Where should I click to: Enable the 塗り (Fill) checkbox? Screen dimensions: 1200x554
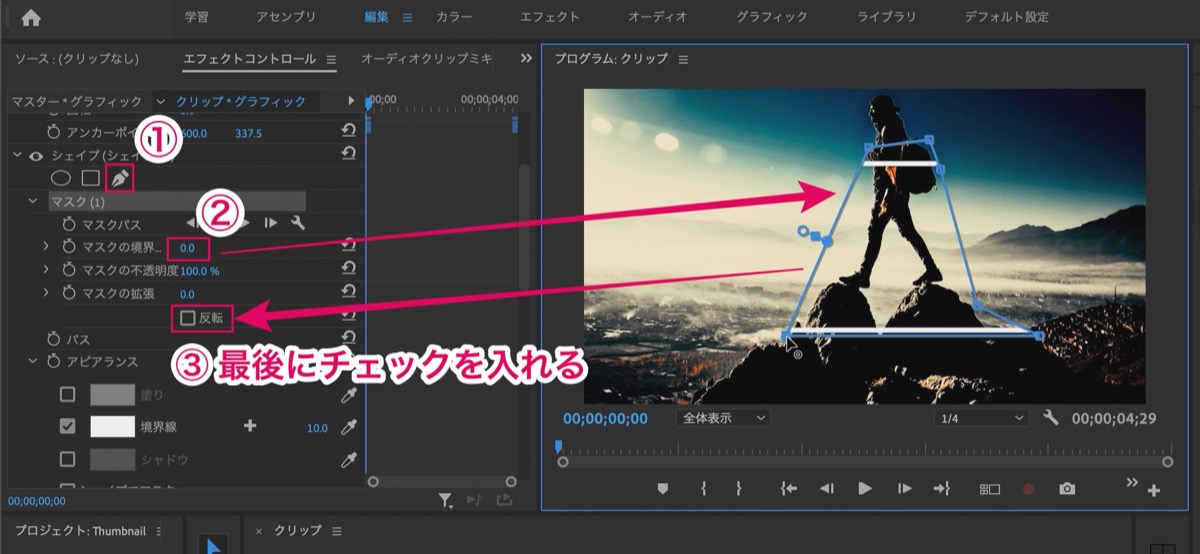tap(68, 394)
